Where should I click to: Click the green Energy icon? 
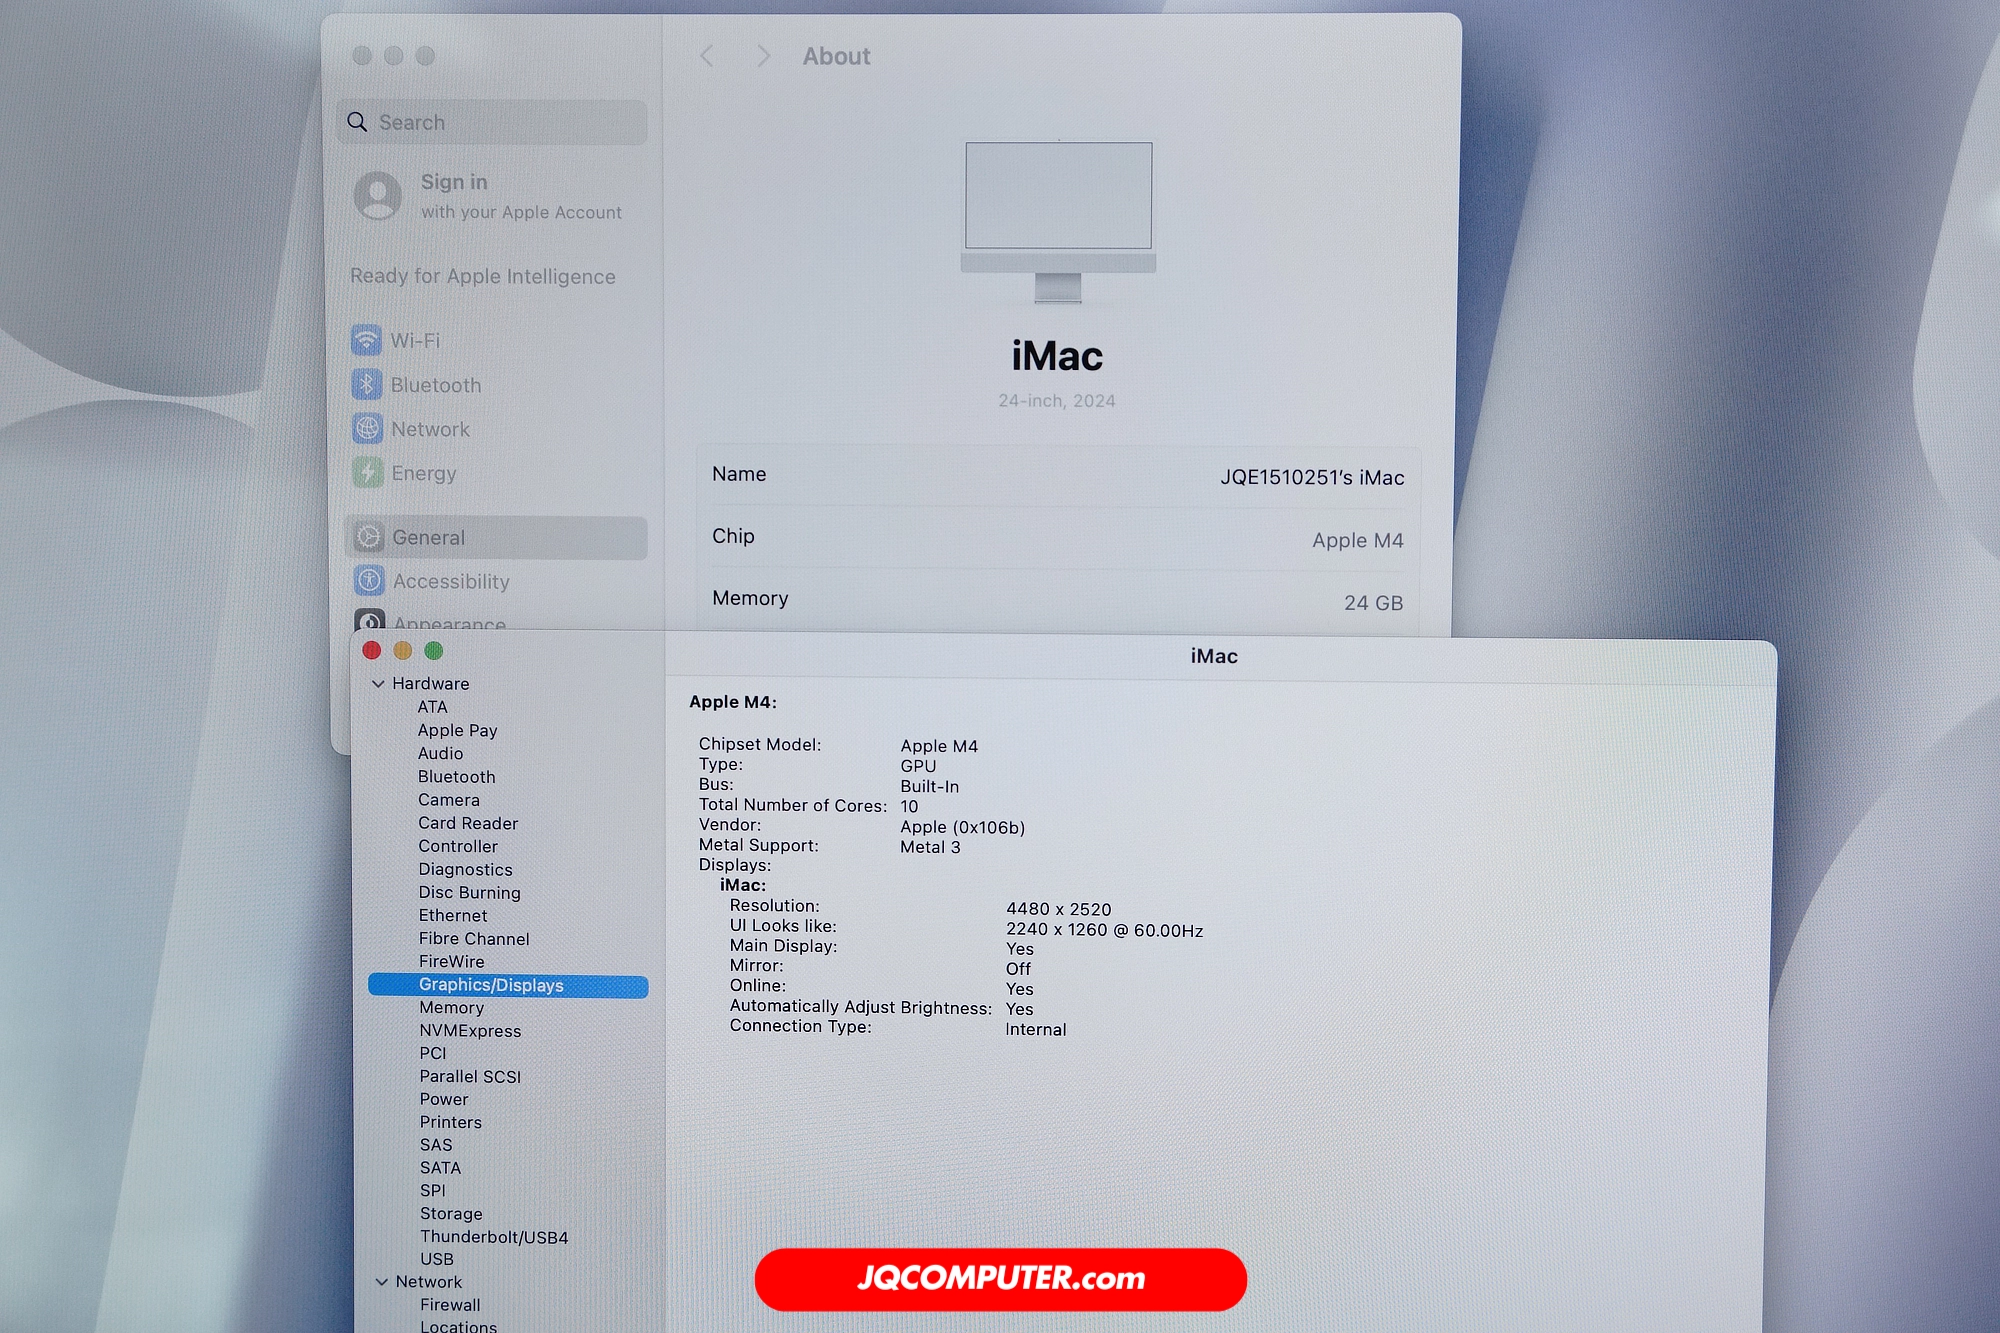[x=367, y=473]
